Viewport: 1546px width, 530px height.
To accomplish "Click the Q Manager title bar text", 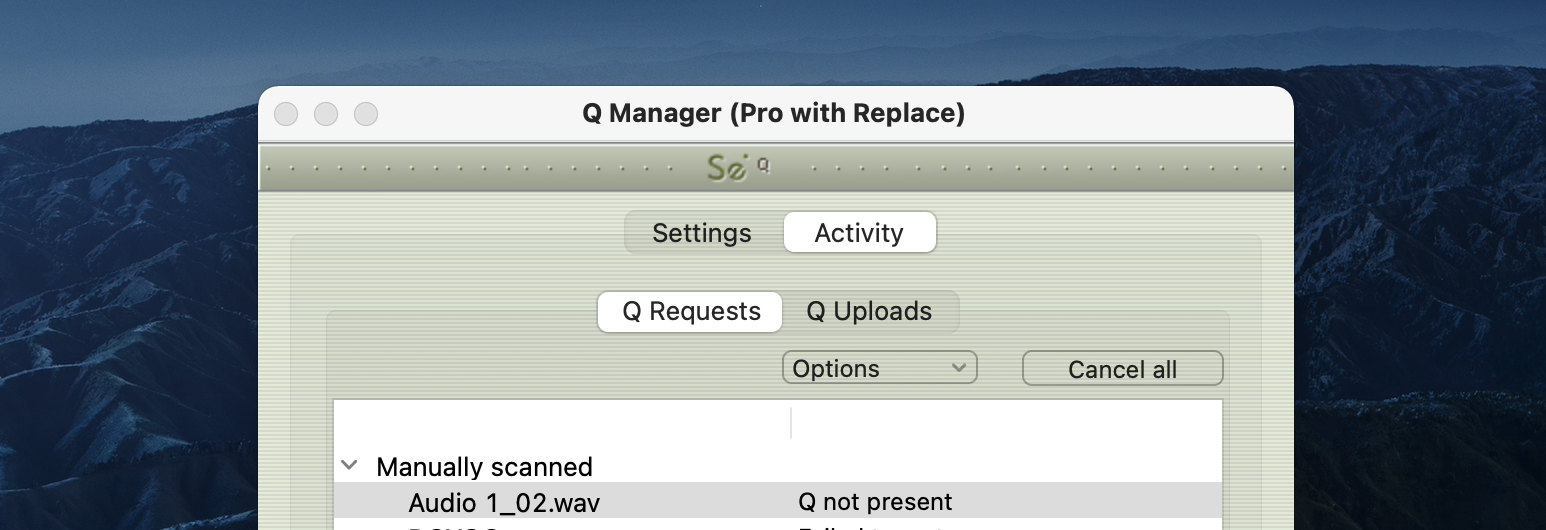I will click(x=773, y=113).
